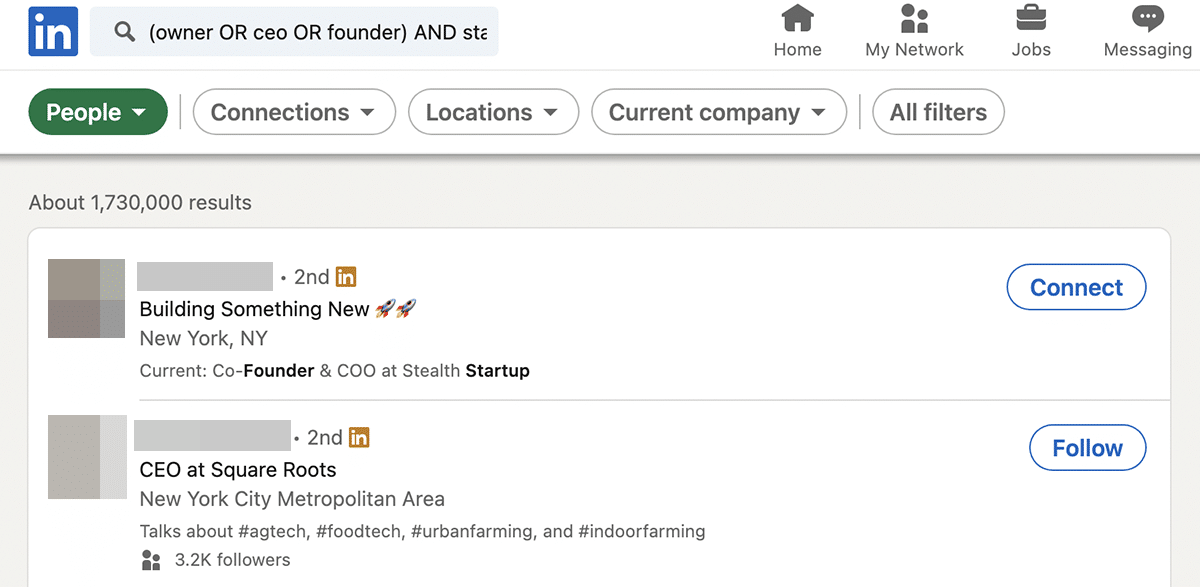This screenshot has width=1200, height=587.
Task: Click the Premium badge beside the second result
Action: (x=359, y=437)
